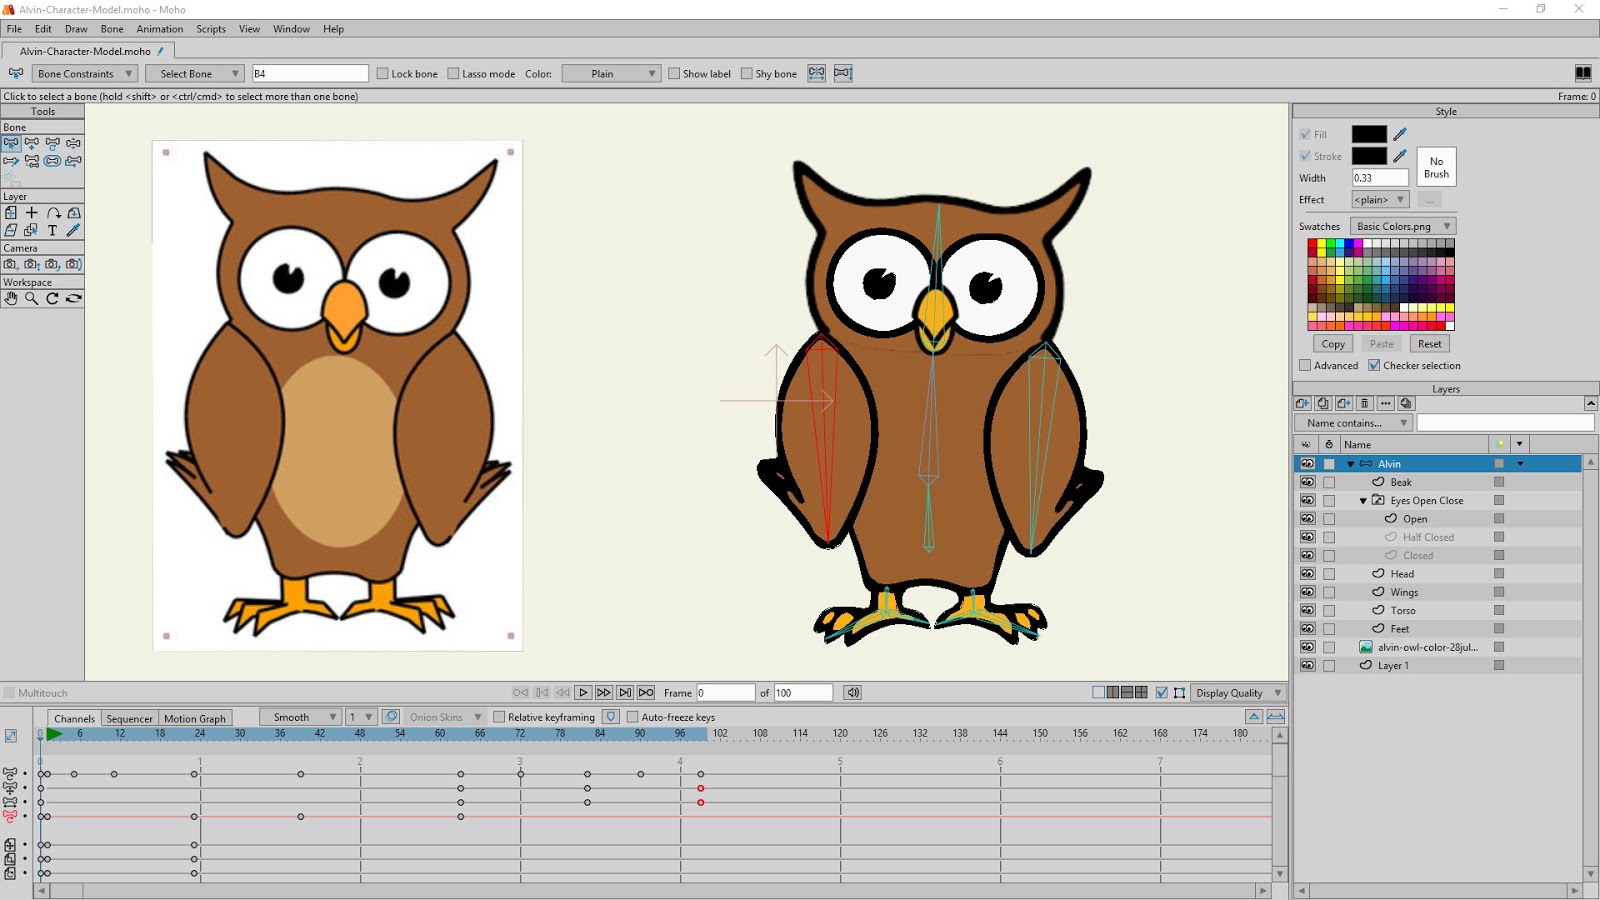The height and width of the screenshot is (900, 1600).
Task: Click the Delete Layer trash icon
Action: pyautogui.click(x=1365, y=404)
